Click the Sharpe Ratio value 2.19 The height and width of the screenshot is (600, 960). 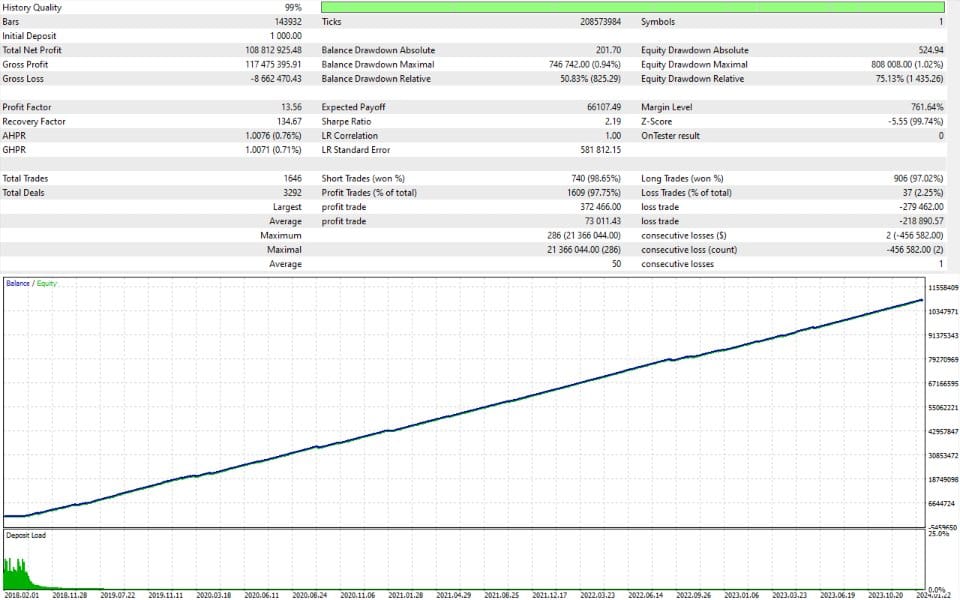click(x=613, y=121)
